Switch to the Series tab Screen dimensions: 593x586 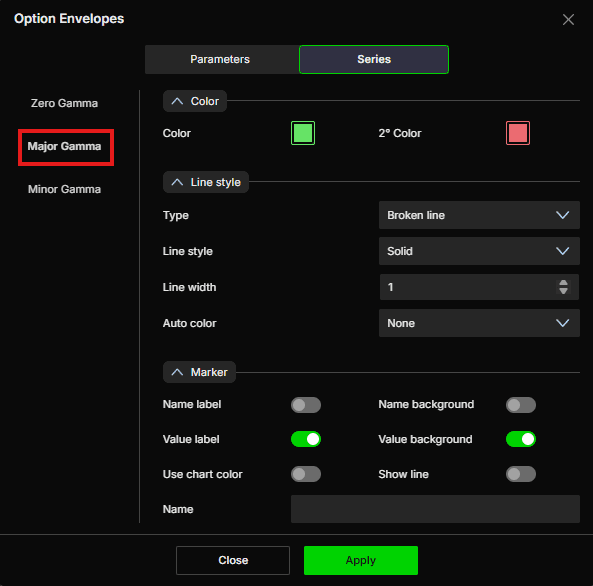point(374,59)
